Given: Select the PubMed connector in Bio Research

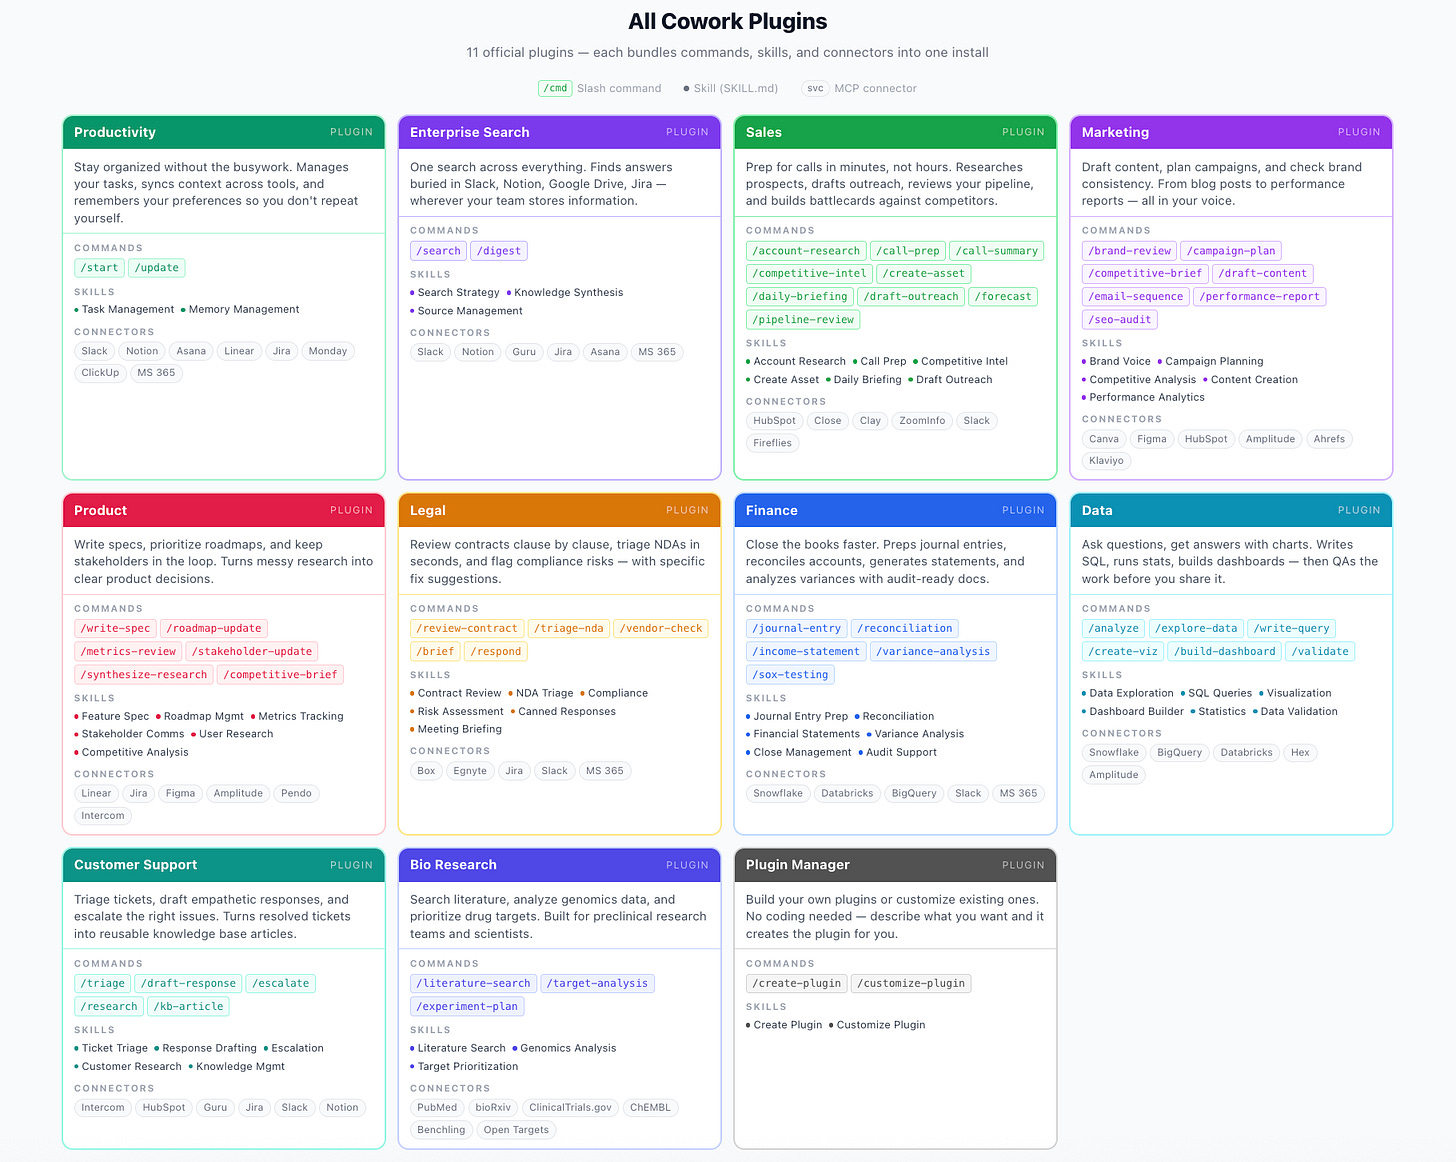Looking at the screenshot, I should click(x=437, y=1107).
